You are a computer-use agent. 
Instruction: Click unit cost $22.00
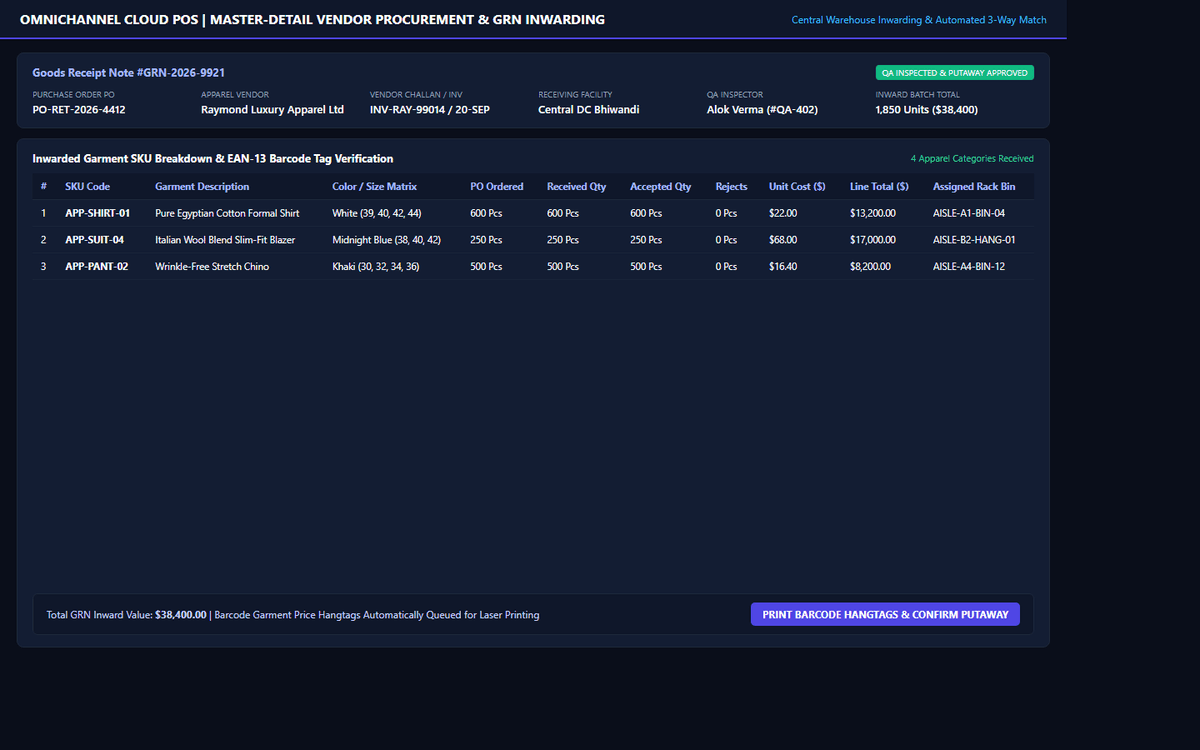pyautogui.click(x=783, y=213)
